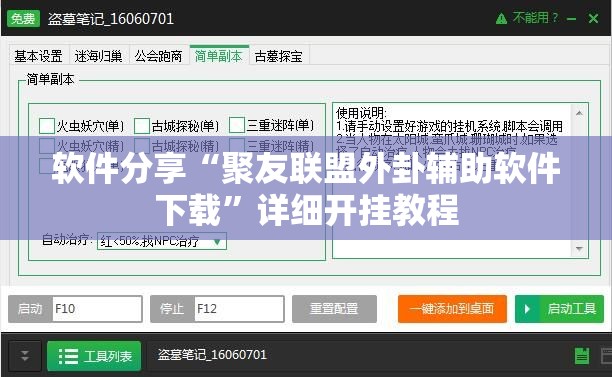Click 一键添加到桌面 orange button
Screen dimensions: 612x377
coord(452,309)
